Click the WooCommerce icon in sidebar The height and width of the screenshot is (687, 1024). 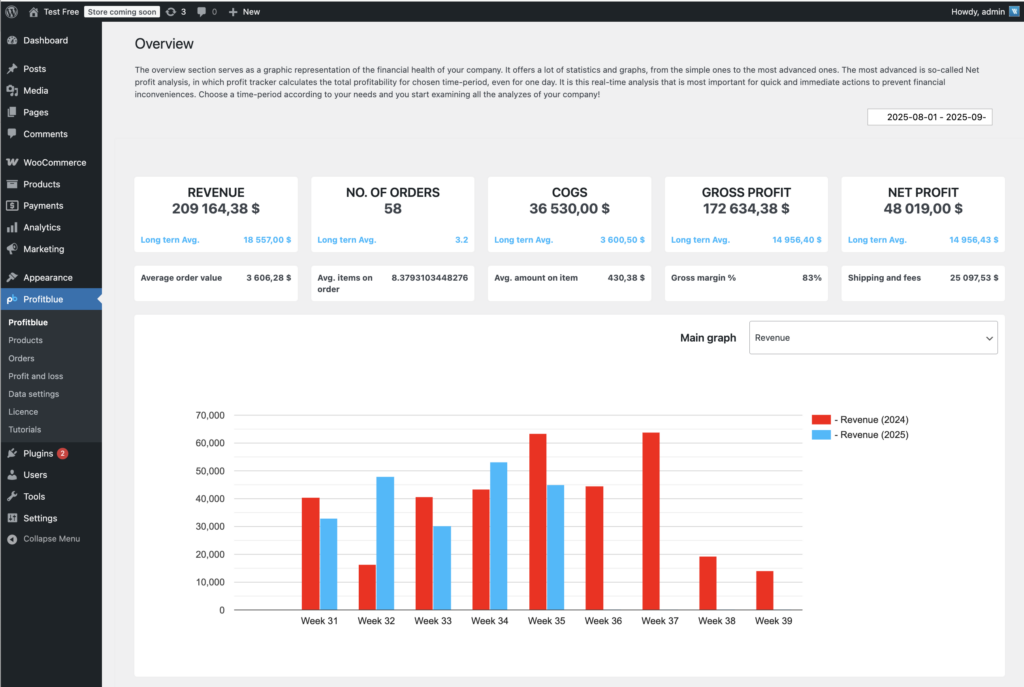[12, 162]
